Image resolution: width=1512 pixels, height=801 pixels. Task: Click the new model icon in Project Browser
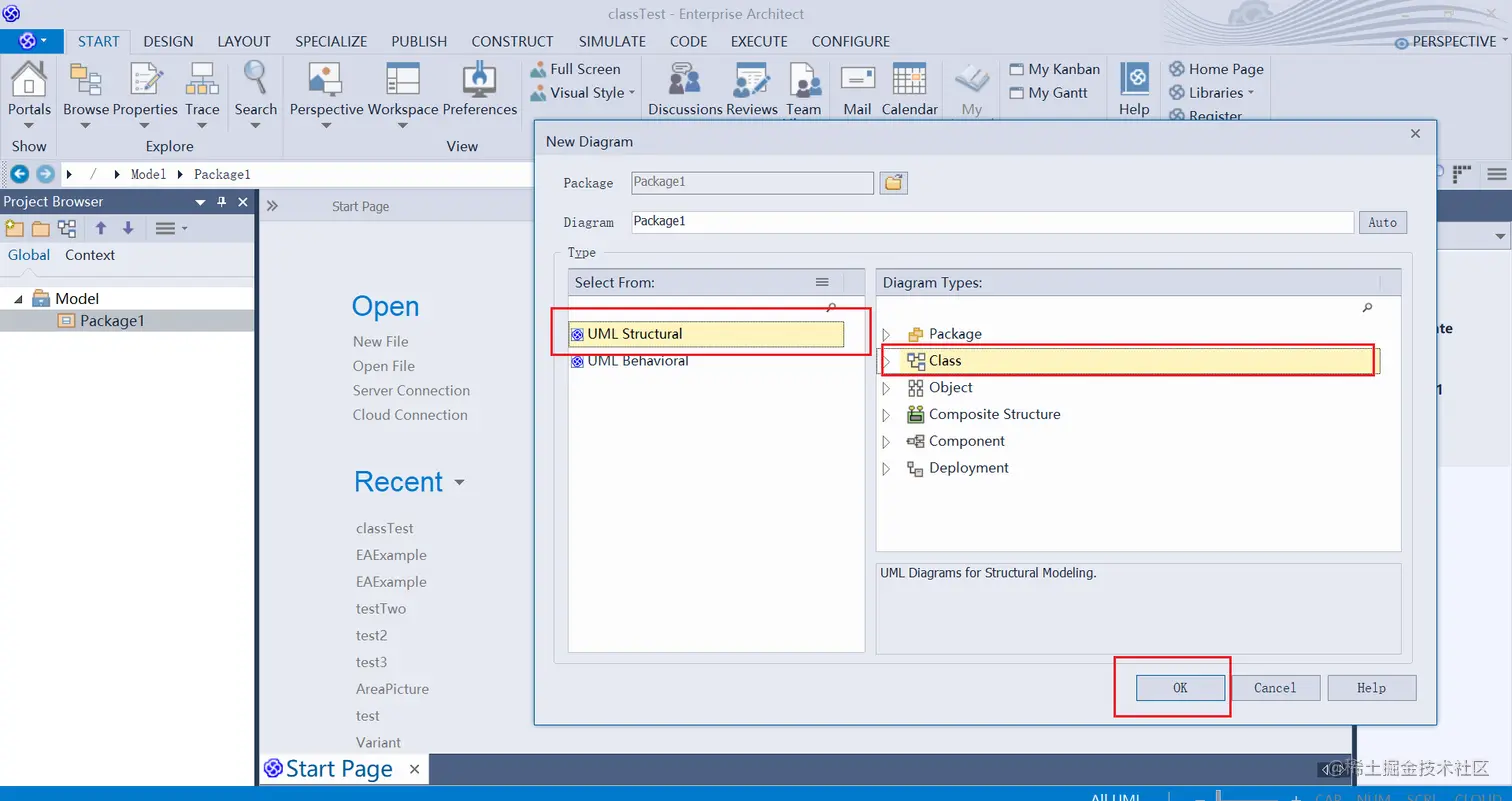[15, 228]
